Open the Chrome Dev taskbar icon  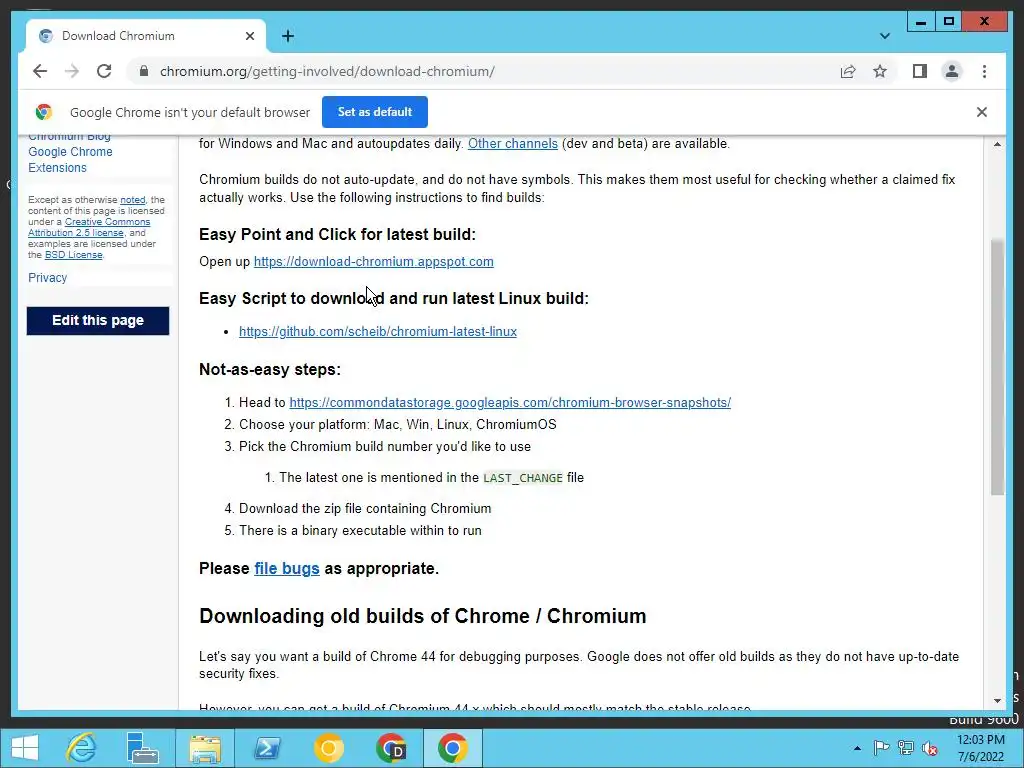coord(391,748)
